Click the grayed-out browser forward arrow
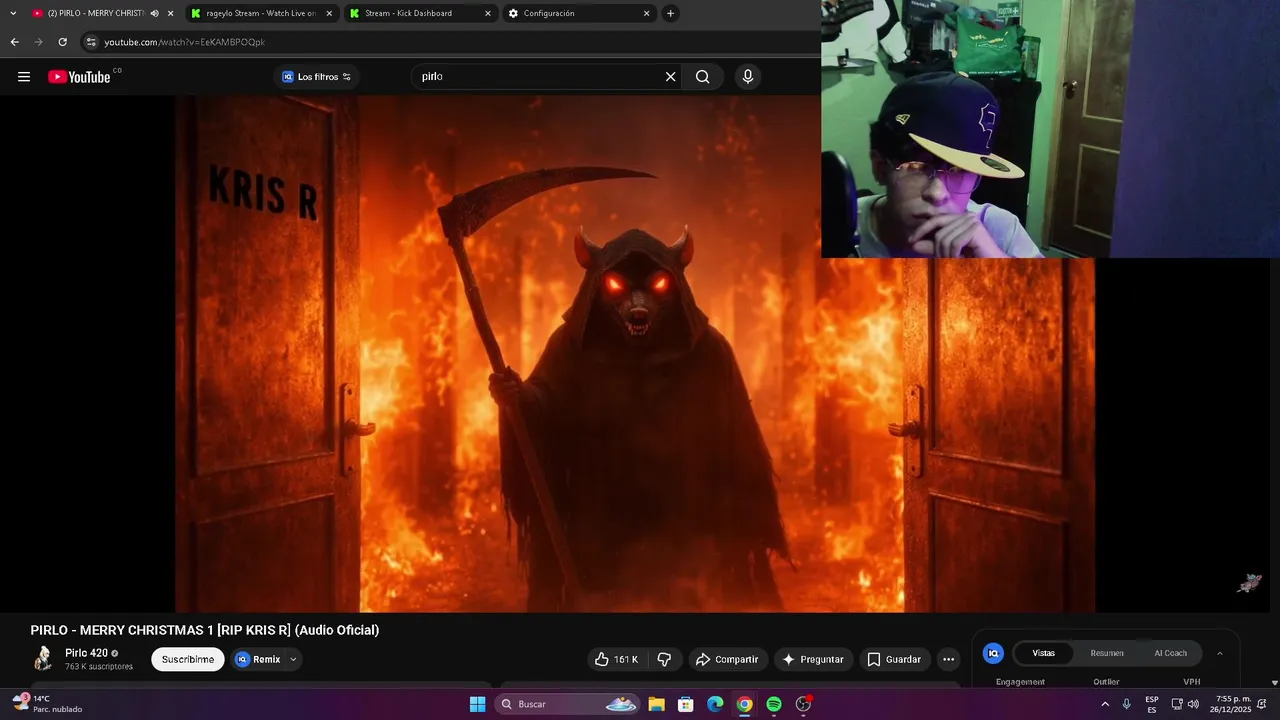The width and height of the screenshot is (1280, 720). point(38,42)
